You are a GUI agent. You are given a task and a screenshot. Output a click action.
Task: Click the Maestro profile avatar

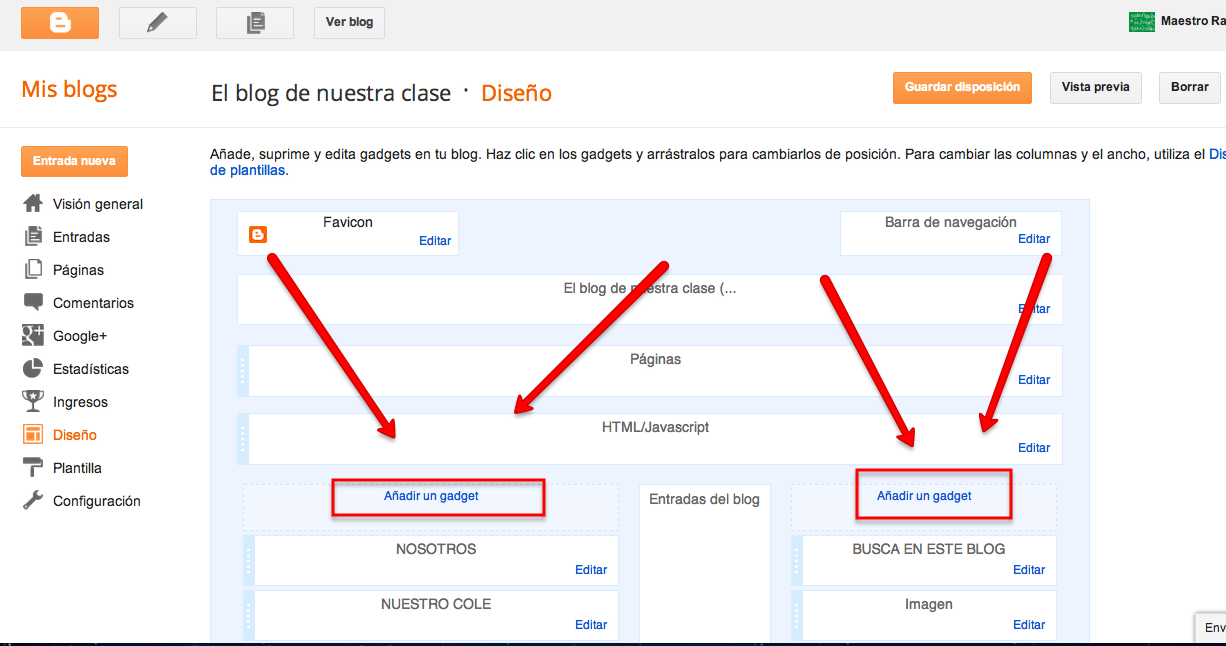tap(1143, 20)
